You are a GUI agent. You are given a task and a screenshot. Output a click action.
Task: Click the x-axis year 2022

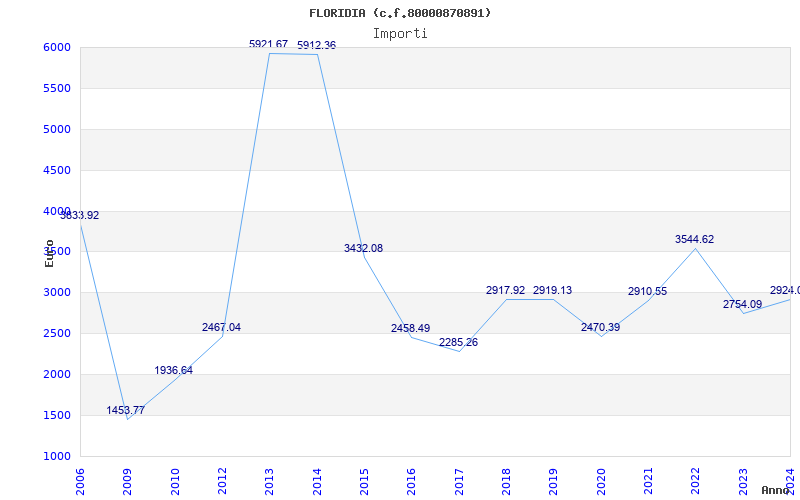(x=696, y=482)
